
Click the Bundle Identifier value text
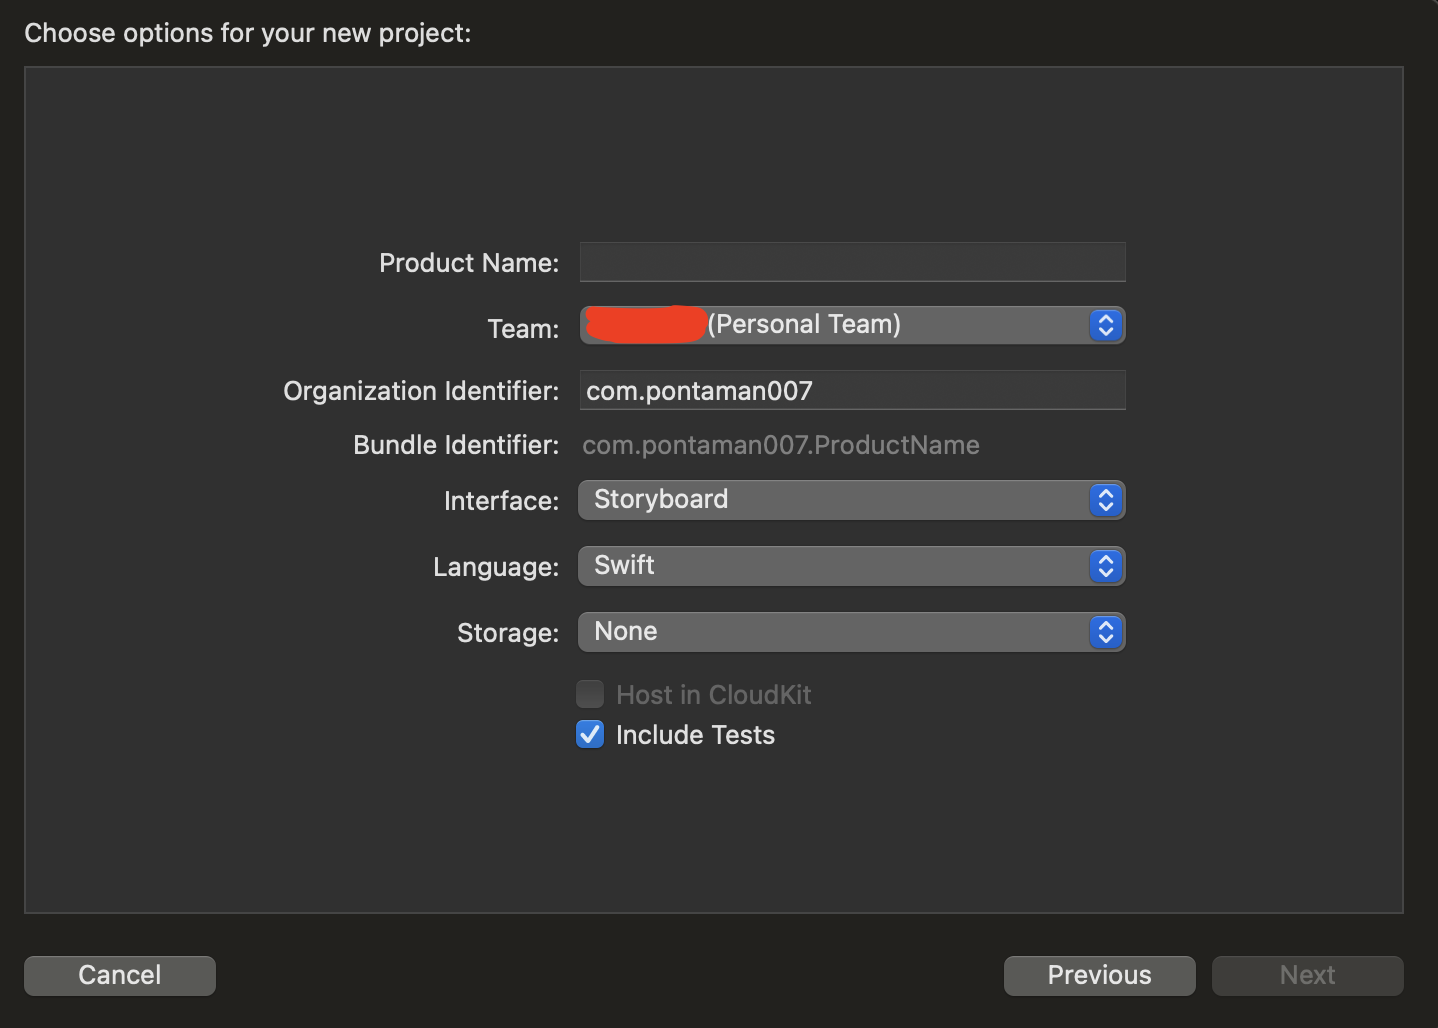[x=780, y=445]
